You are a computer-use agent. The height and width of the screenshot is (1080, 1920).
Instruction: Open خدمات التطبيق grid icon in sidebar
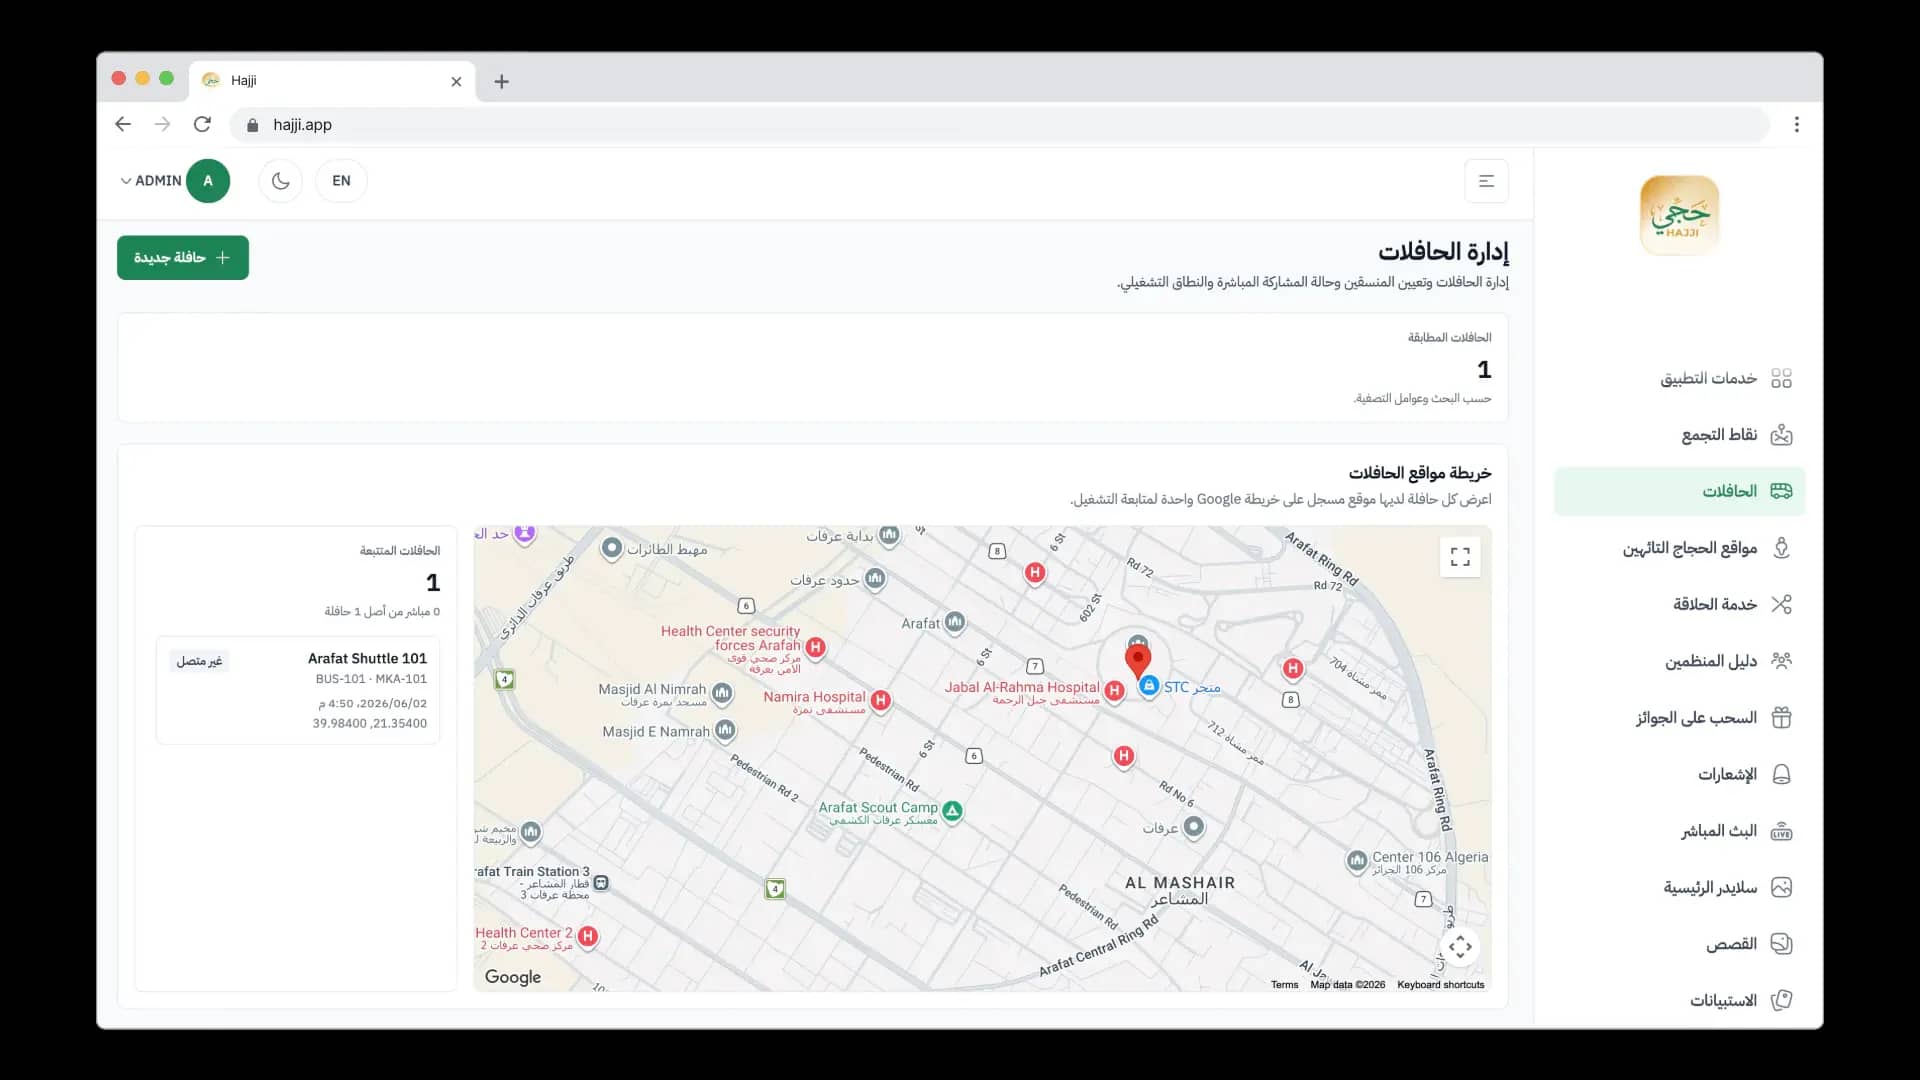[1781, 378]
